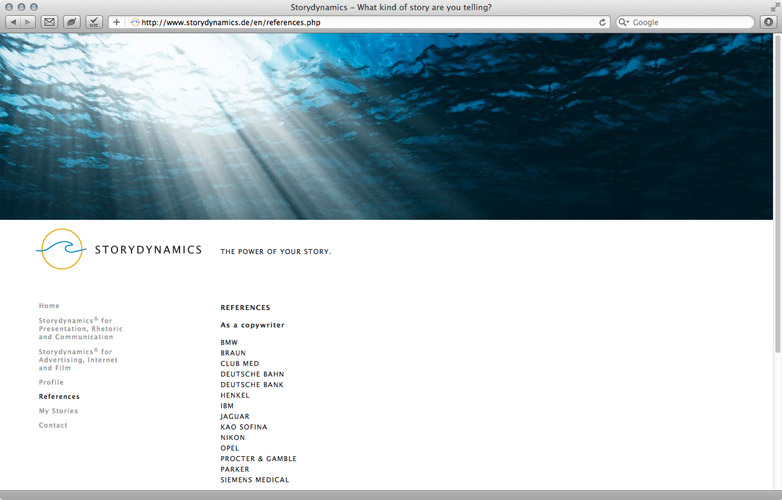The image size is (782, 500).
Task: Open the Home navigation link
Action: pos(49,306)
